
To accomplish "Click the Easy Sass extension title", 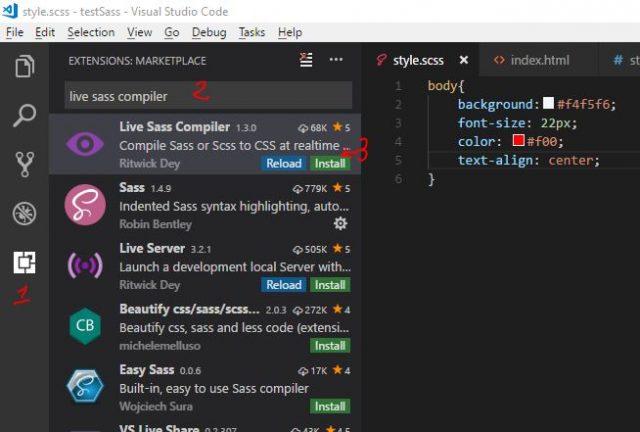I will point(147,370).
